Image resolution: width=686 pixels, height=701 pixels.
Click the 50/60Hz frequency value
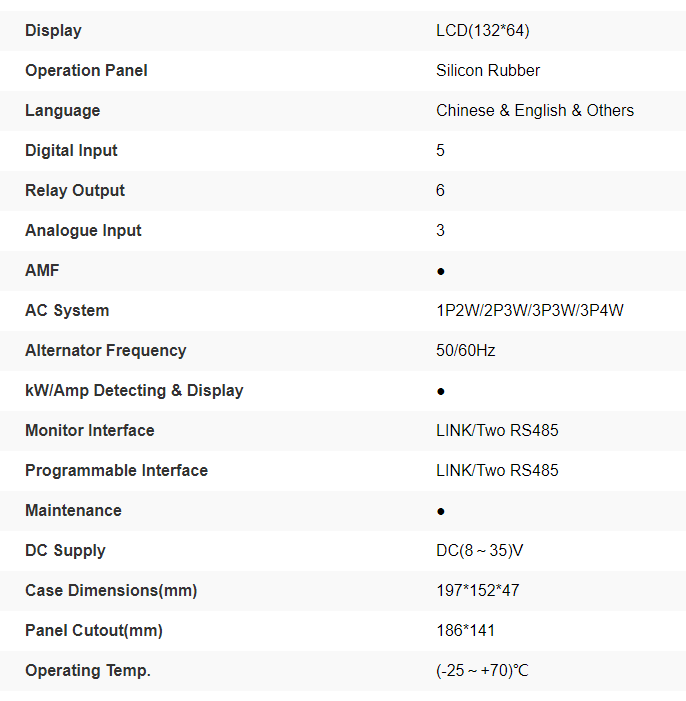tap(466, 351)
